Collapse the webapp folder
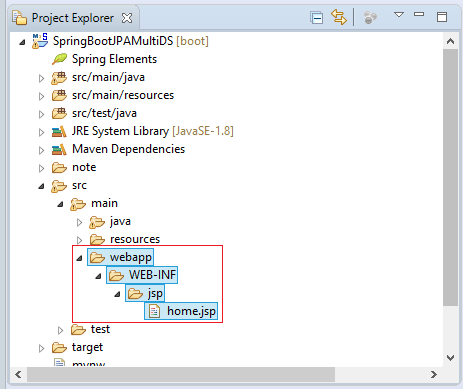 [x=79, y=258]
